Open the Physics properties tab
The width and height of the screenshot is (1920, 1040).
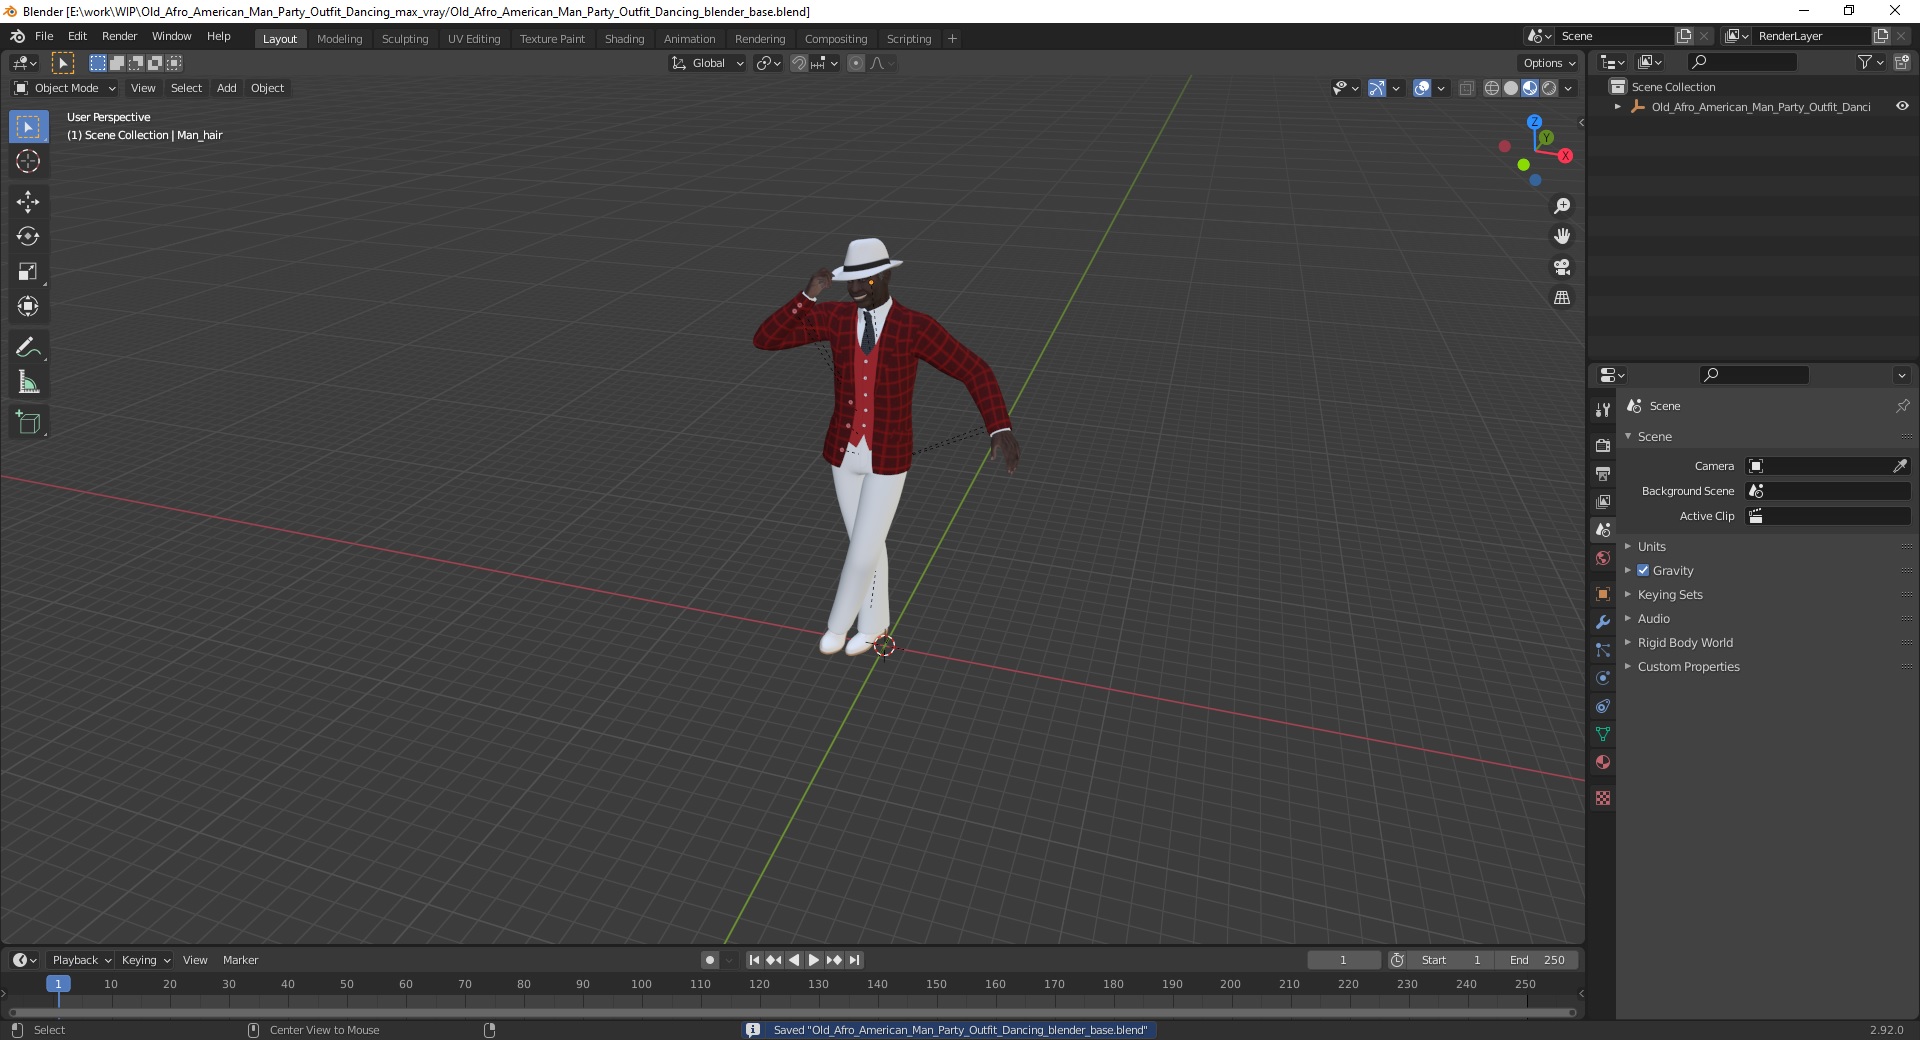pyautogui.click(x=1603, y=678)
